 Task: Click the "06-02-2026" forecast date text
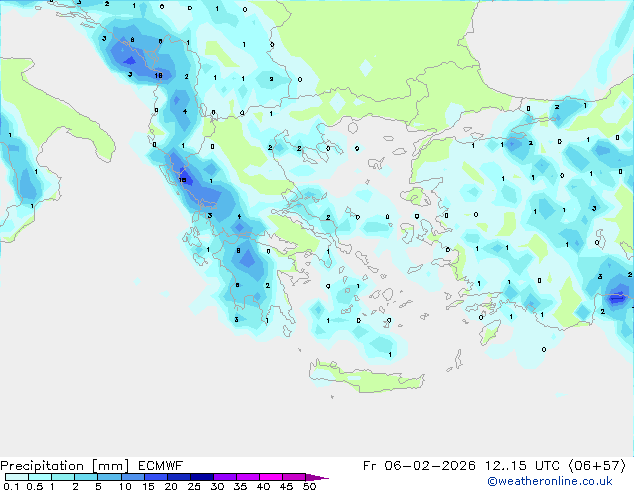point(430,466)
